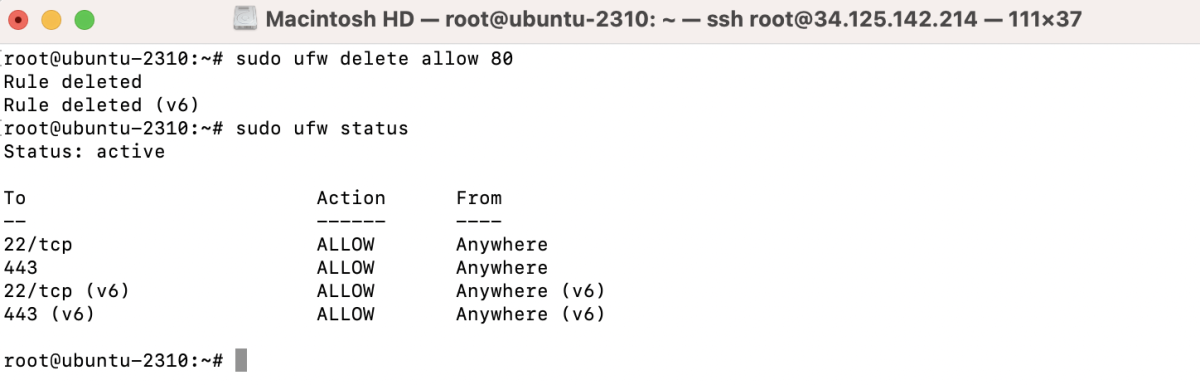Screen dimensions: 1200x385
Task: Click the 'Status: active' output line
Action: pos(84,152)
